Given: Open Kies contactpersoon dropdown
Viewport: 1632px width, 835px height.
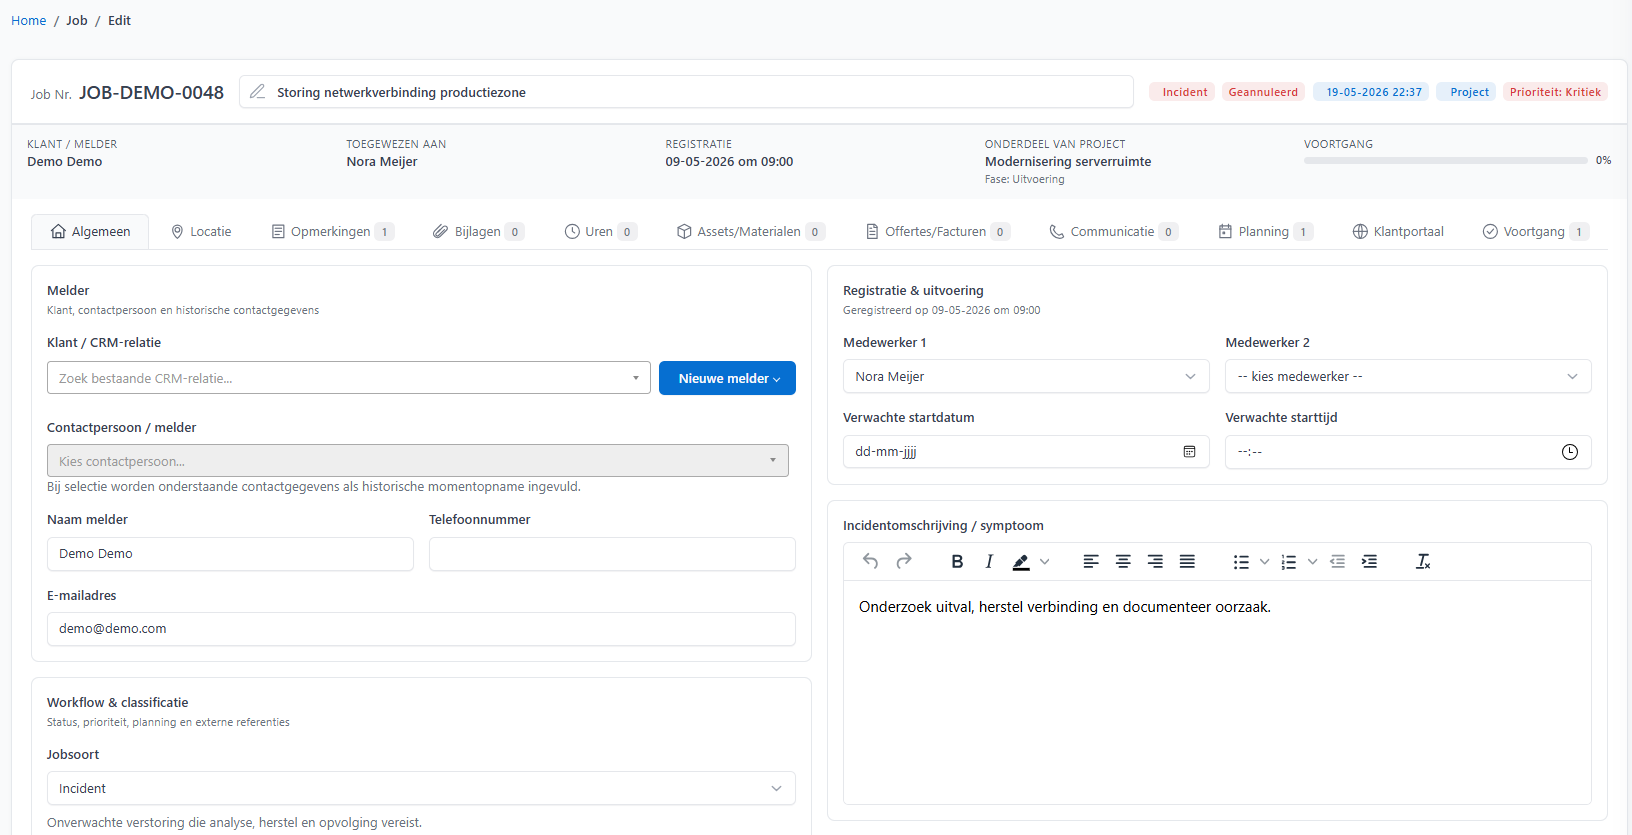Looking at the screenshot, I should coord(418,461).
